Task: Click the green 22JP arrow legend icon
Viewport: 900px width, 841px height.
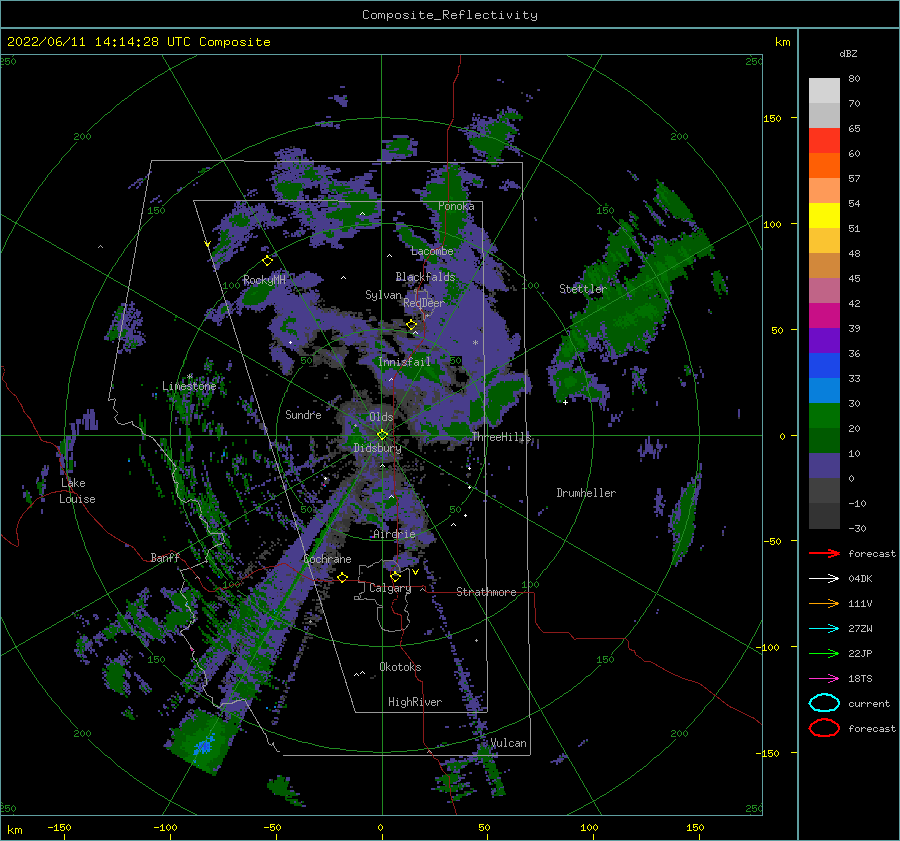Action: click(824, 653)
